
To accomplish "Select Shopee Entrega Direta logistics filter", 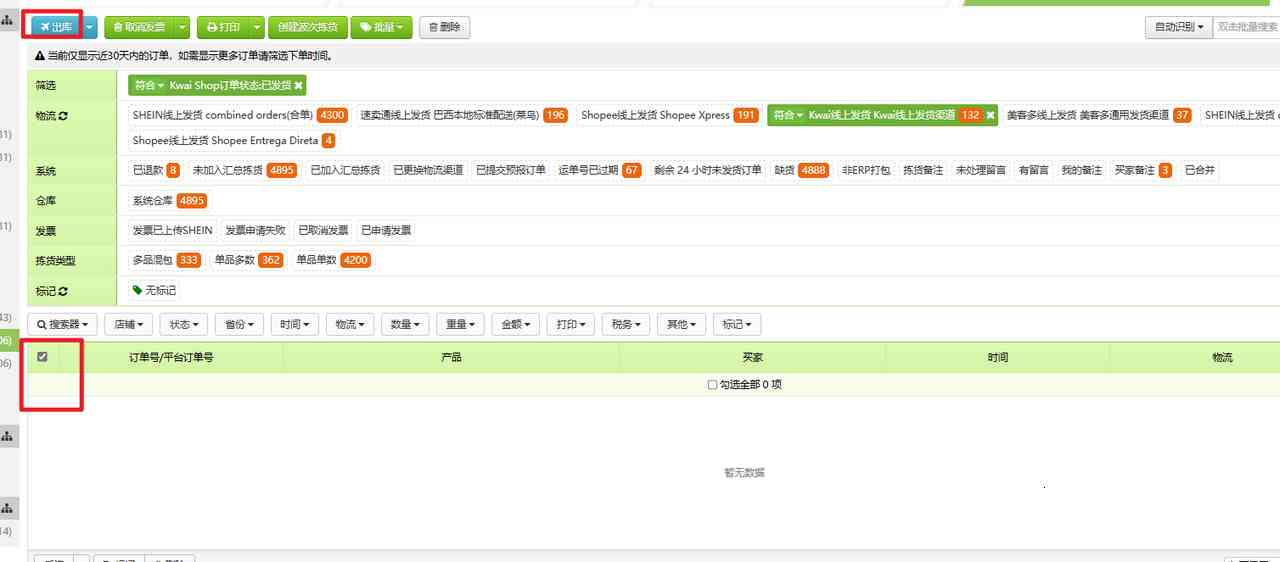I will [233, 141].
